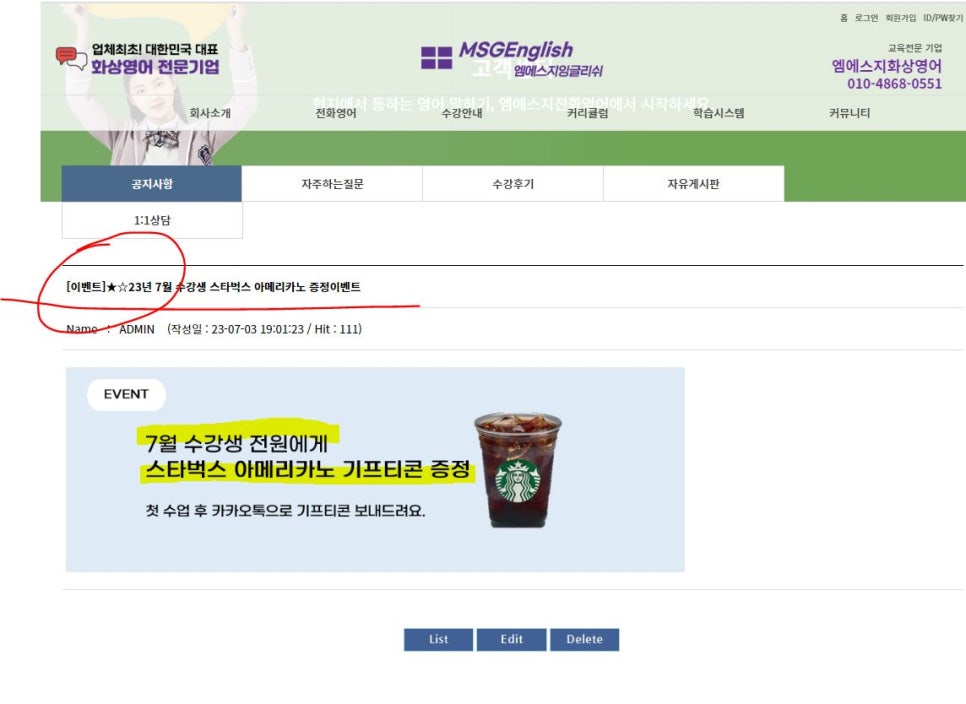Open the 수강안내 menu

(461, 113)
